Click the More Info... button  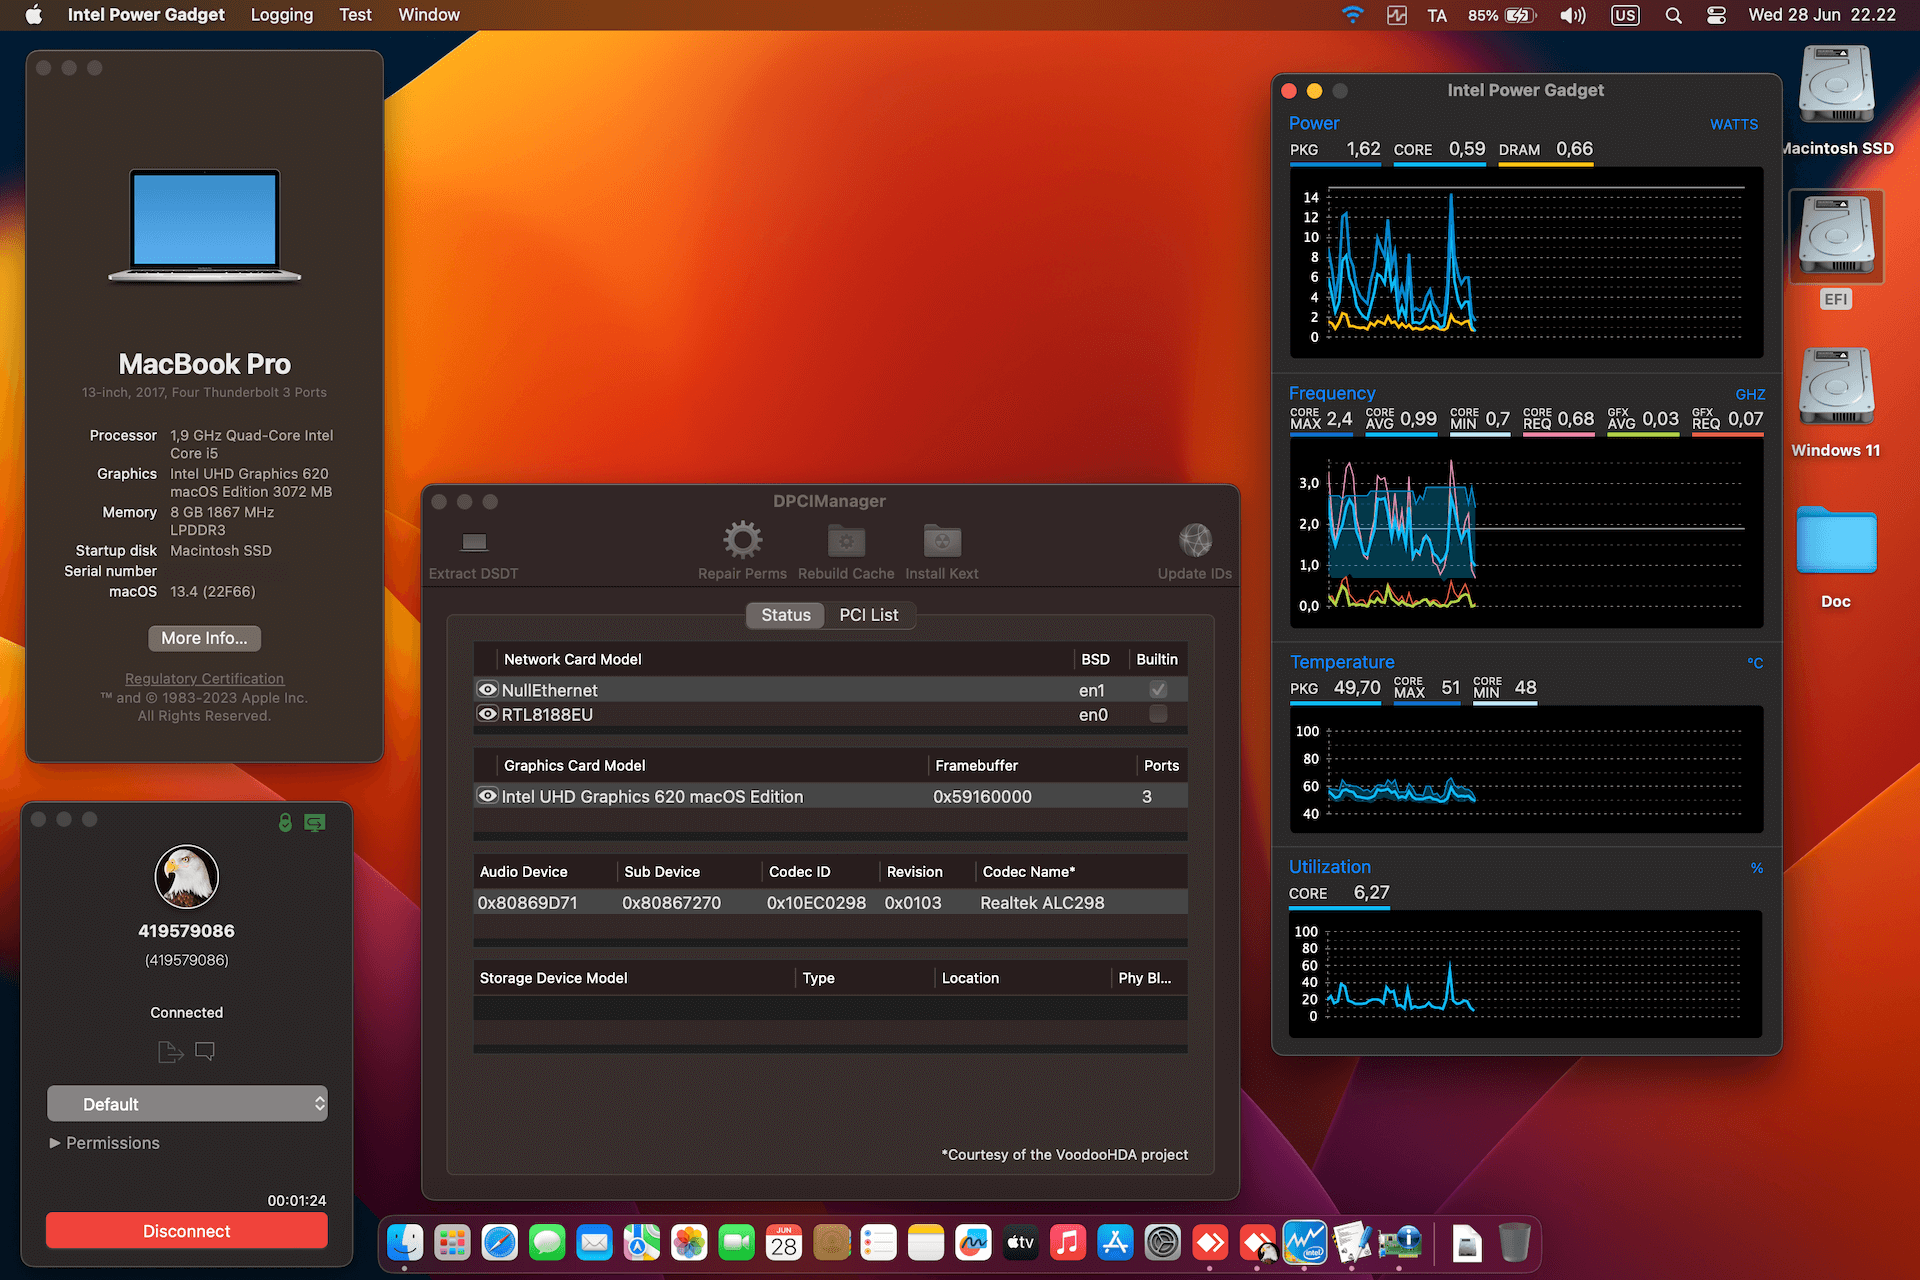[204, 638]
